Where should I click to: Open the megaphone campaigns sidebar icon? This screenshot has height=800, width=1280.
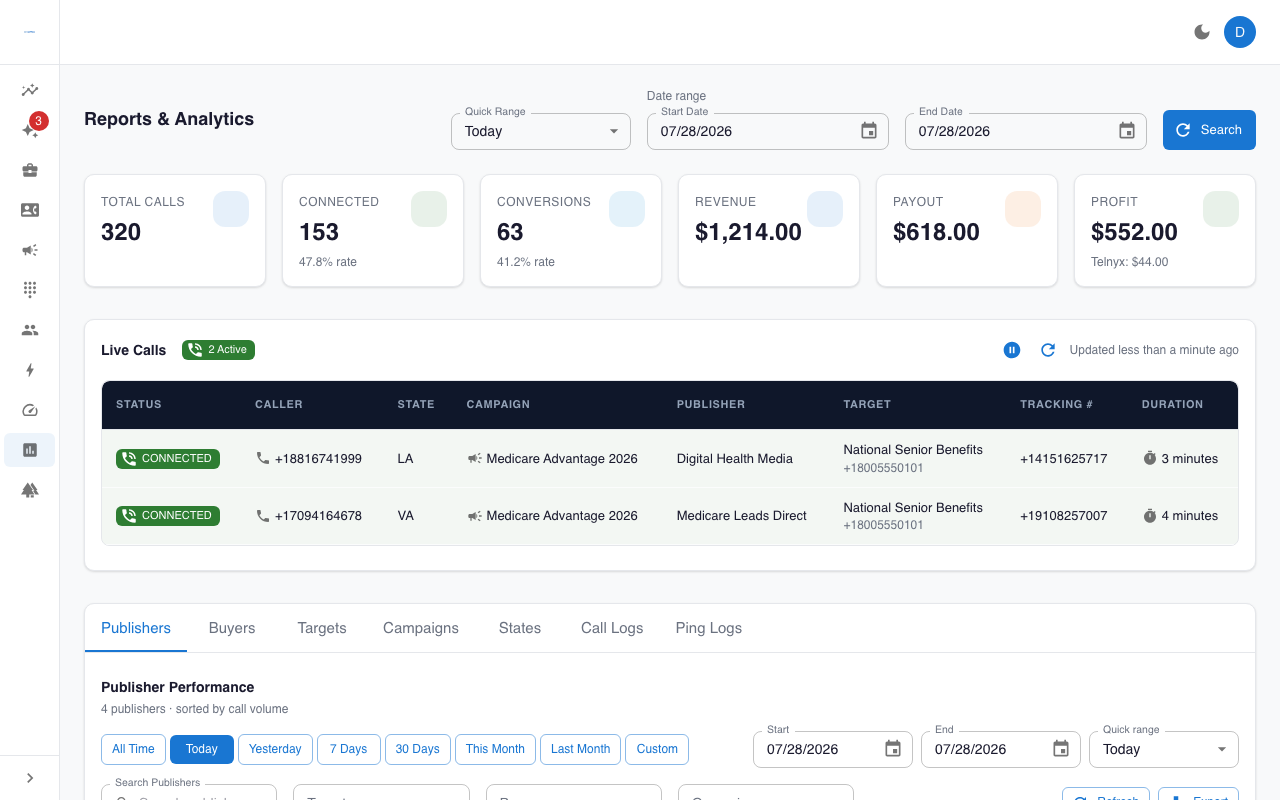[x=30, y=250]
